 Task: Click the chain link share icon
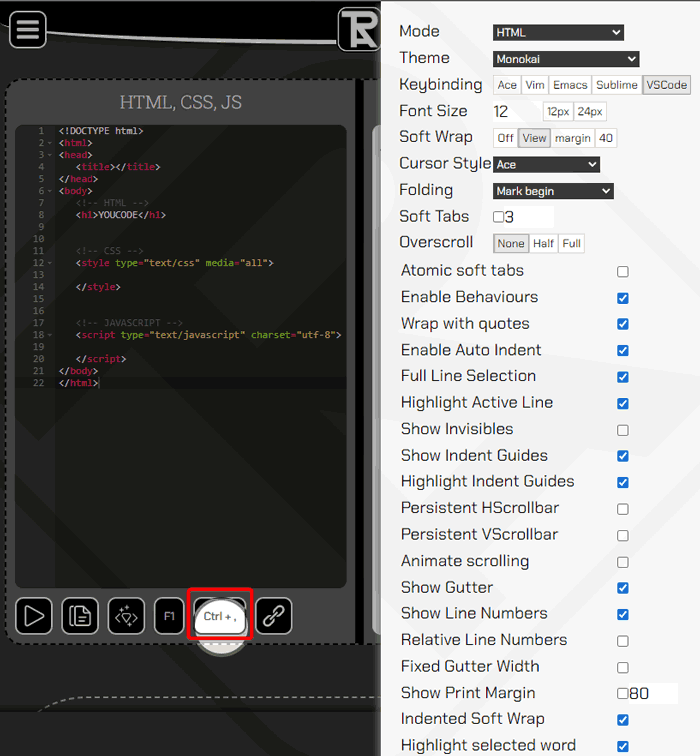[274, 616]
